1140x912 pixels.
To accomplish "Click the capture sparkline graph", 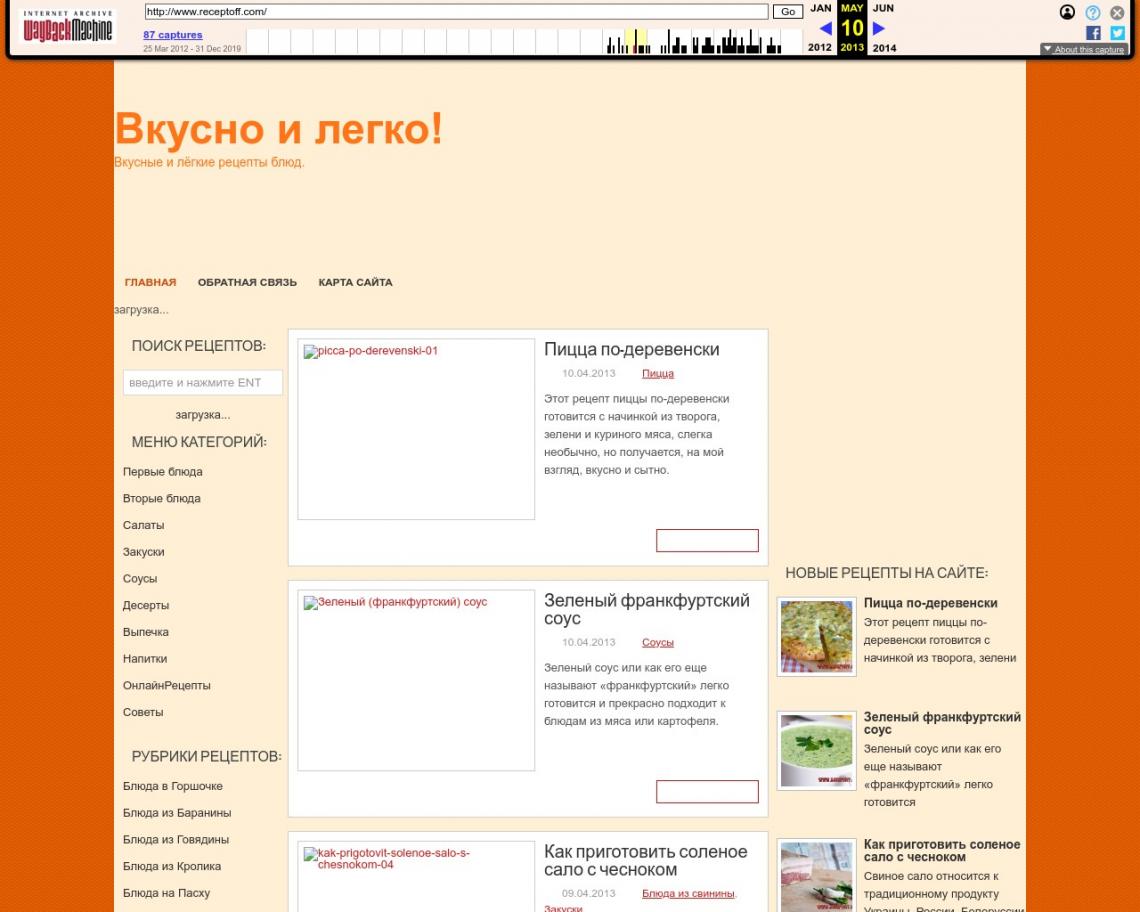I will [x=524, y=41].
